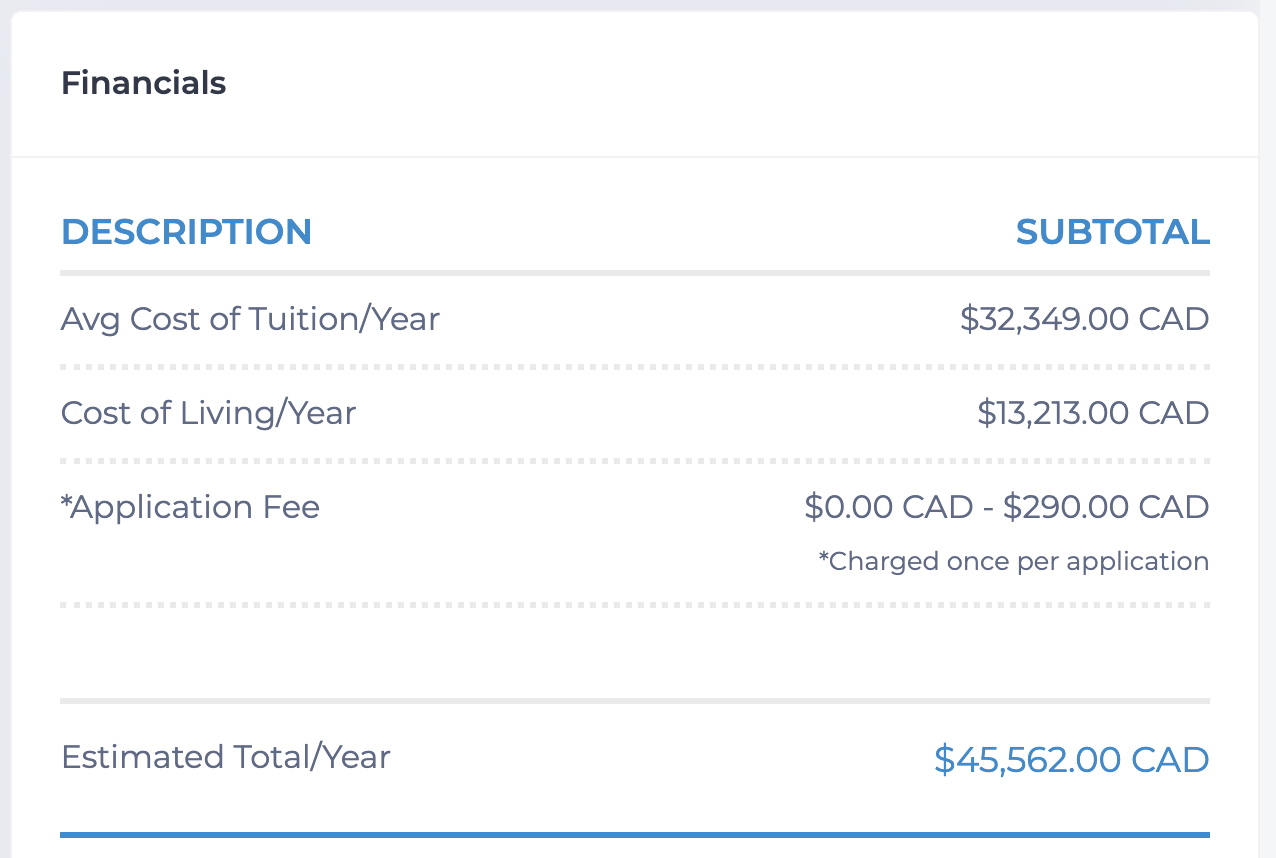Click the dotted separator below application fee

(x=635, y=605)
